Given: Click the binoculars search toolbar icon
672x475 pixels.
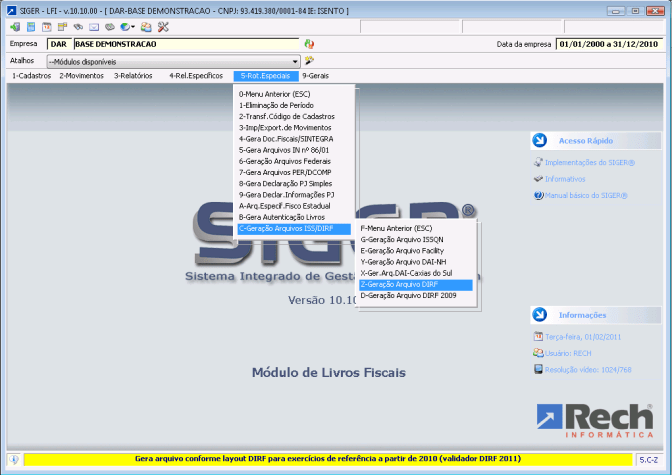Looking at the screenshot, I should pyautogui.click(x=78, y=27).
